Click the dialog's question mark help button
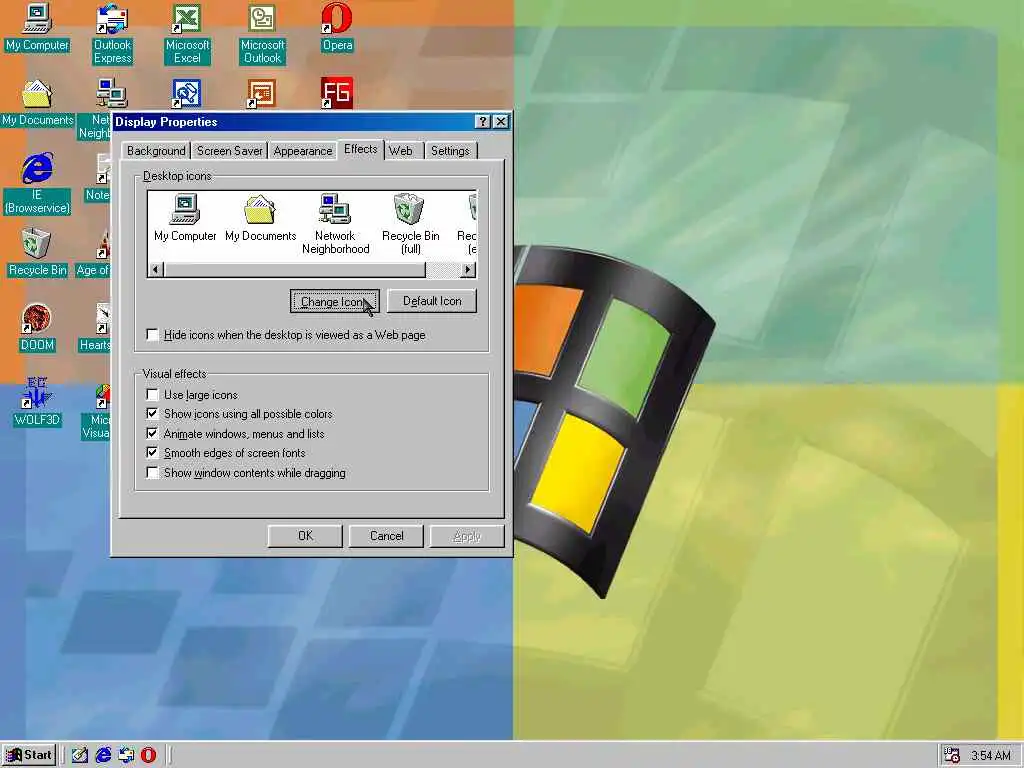Screen dimensions: 1024x768 tap(483, 121)
